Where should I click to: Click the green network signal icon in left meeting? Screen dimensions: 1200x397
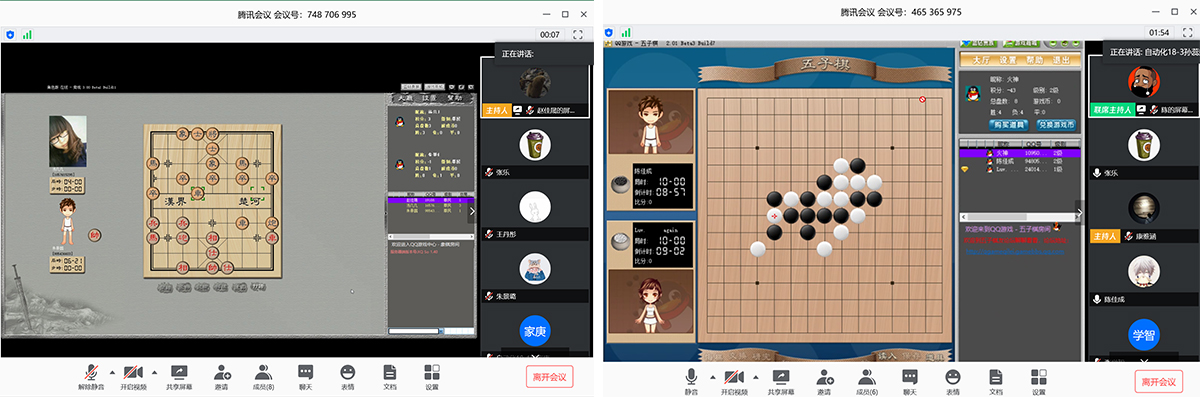(27, 34)
